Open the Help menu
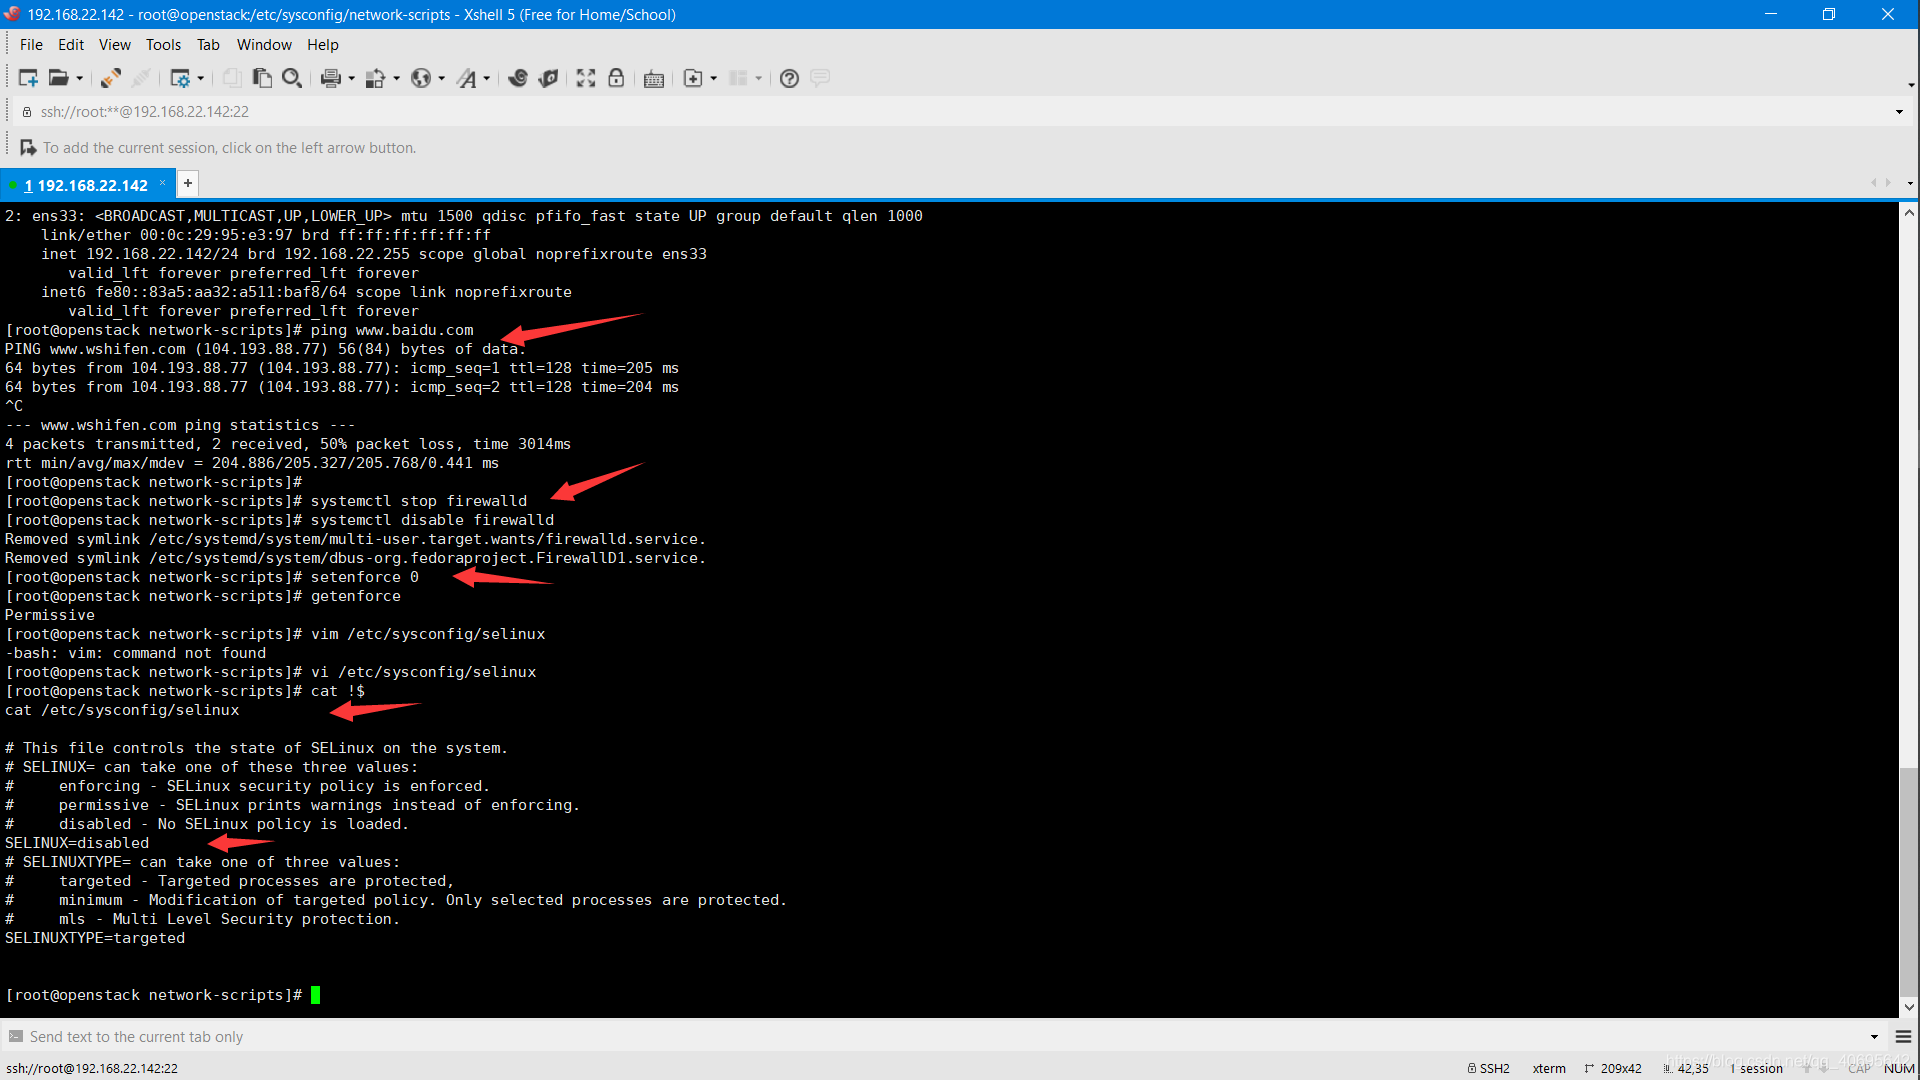 tap(322, 45)
